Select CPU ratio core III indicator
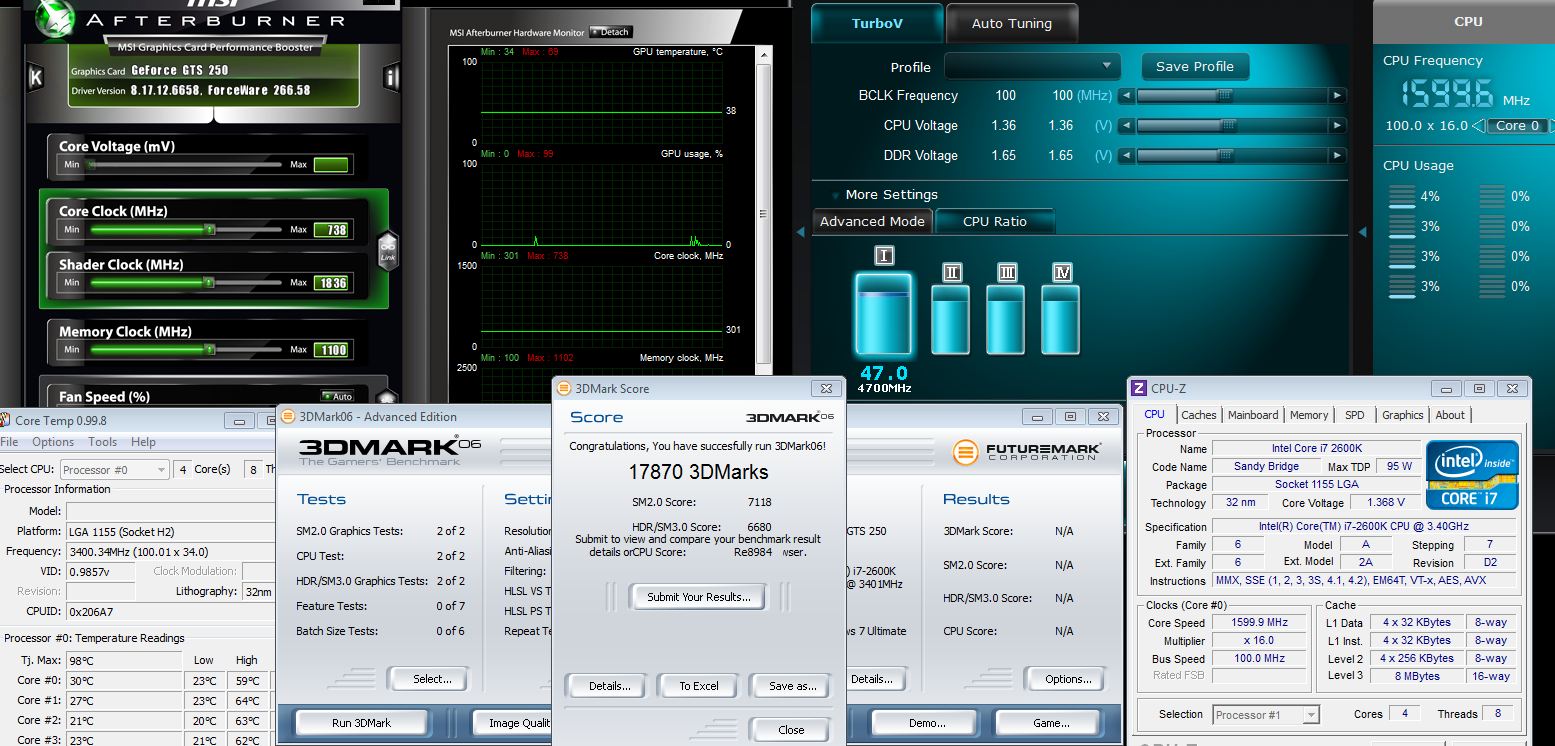Viewport: 1555px width, 746px height. click(x=1006, y=272)
